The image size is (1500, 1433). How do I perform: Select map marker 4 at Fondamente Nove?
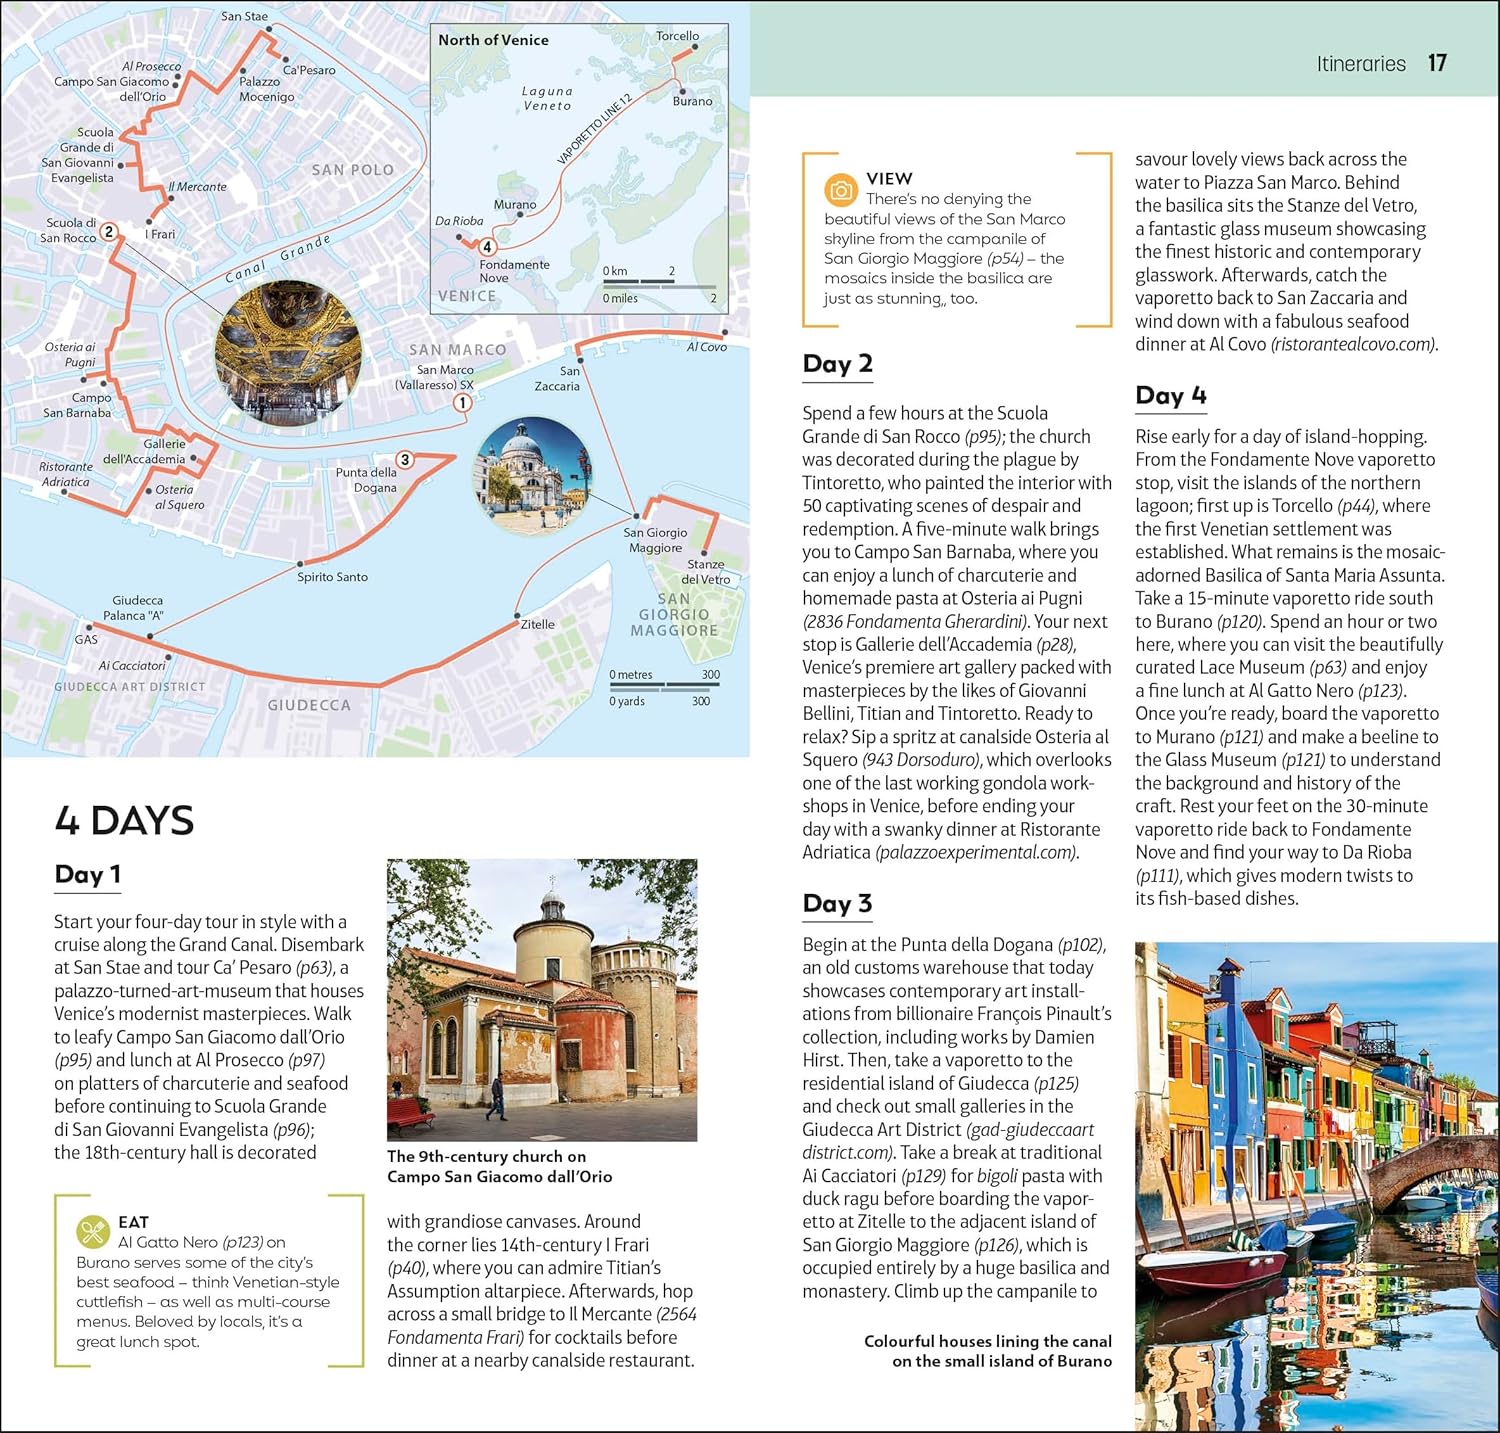click(x=487, y=247)
